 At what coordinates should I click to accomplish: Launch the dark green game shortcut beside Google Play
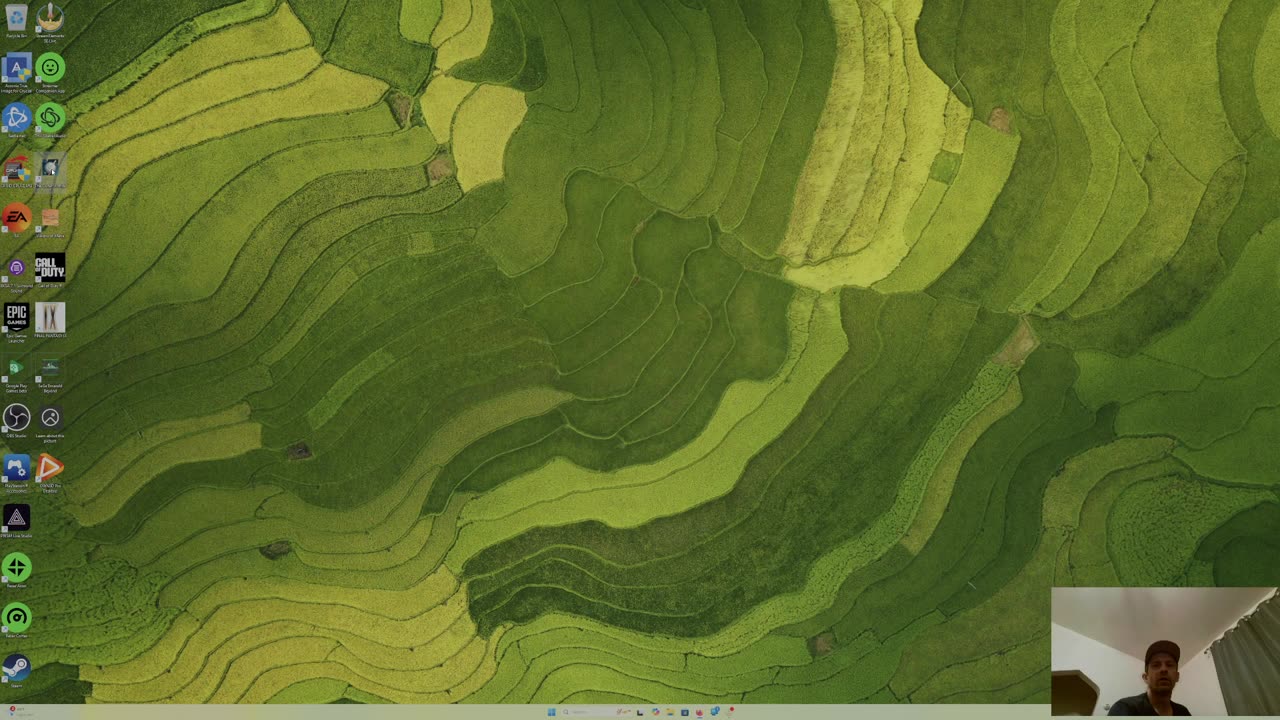coord(50,373)
